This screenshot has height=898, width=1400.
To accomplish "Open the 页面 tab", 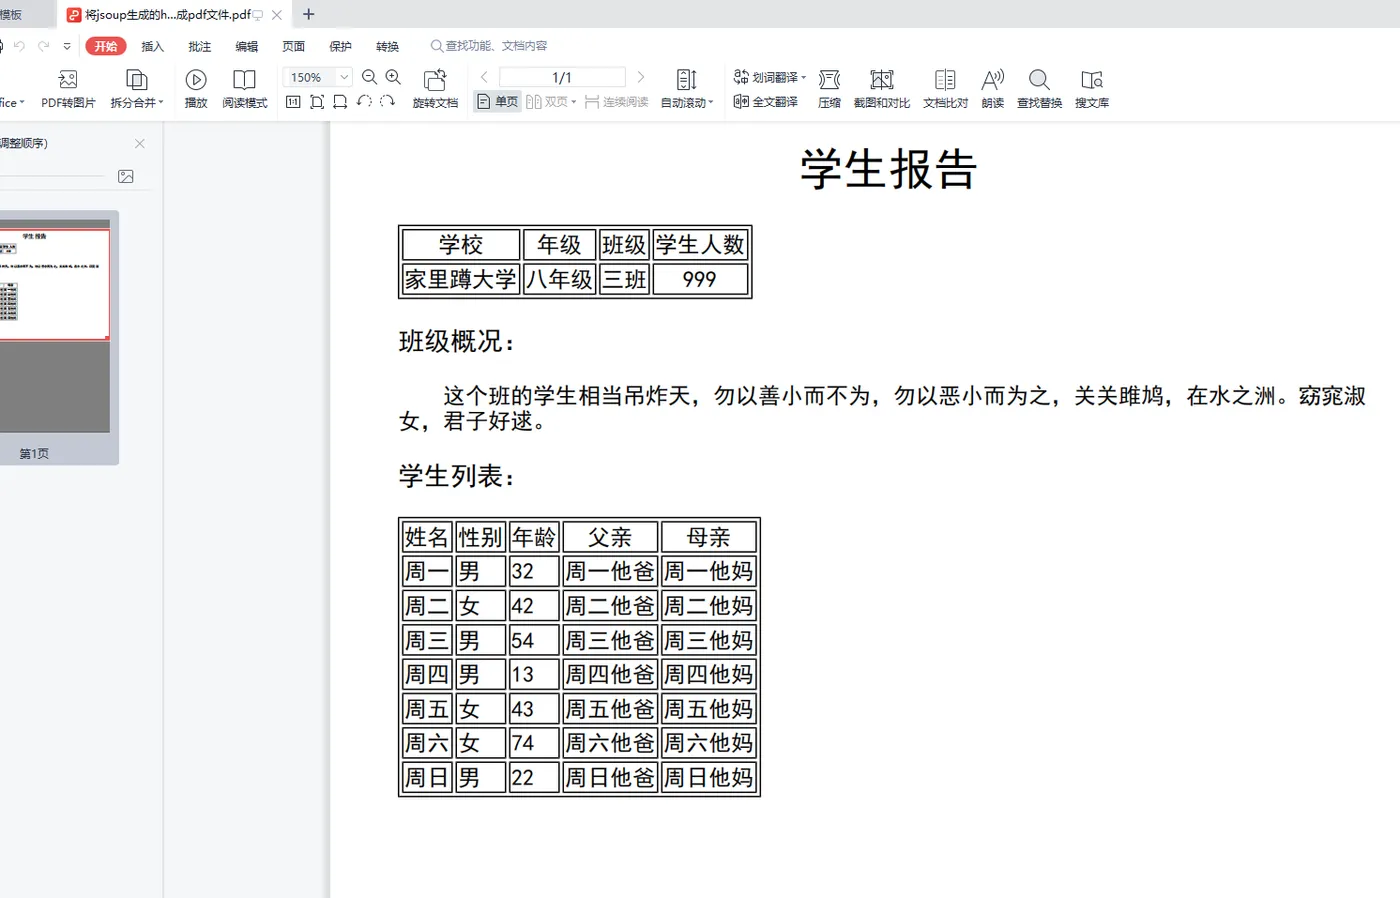I will pyautogui.click(x=294, y=46).
